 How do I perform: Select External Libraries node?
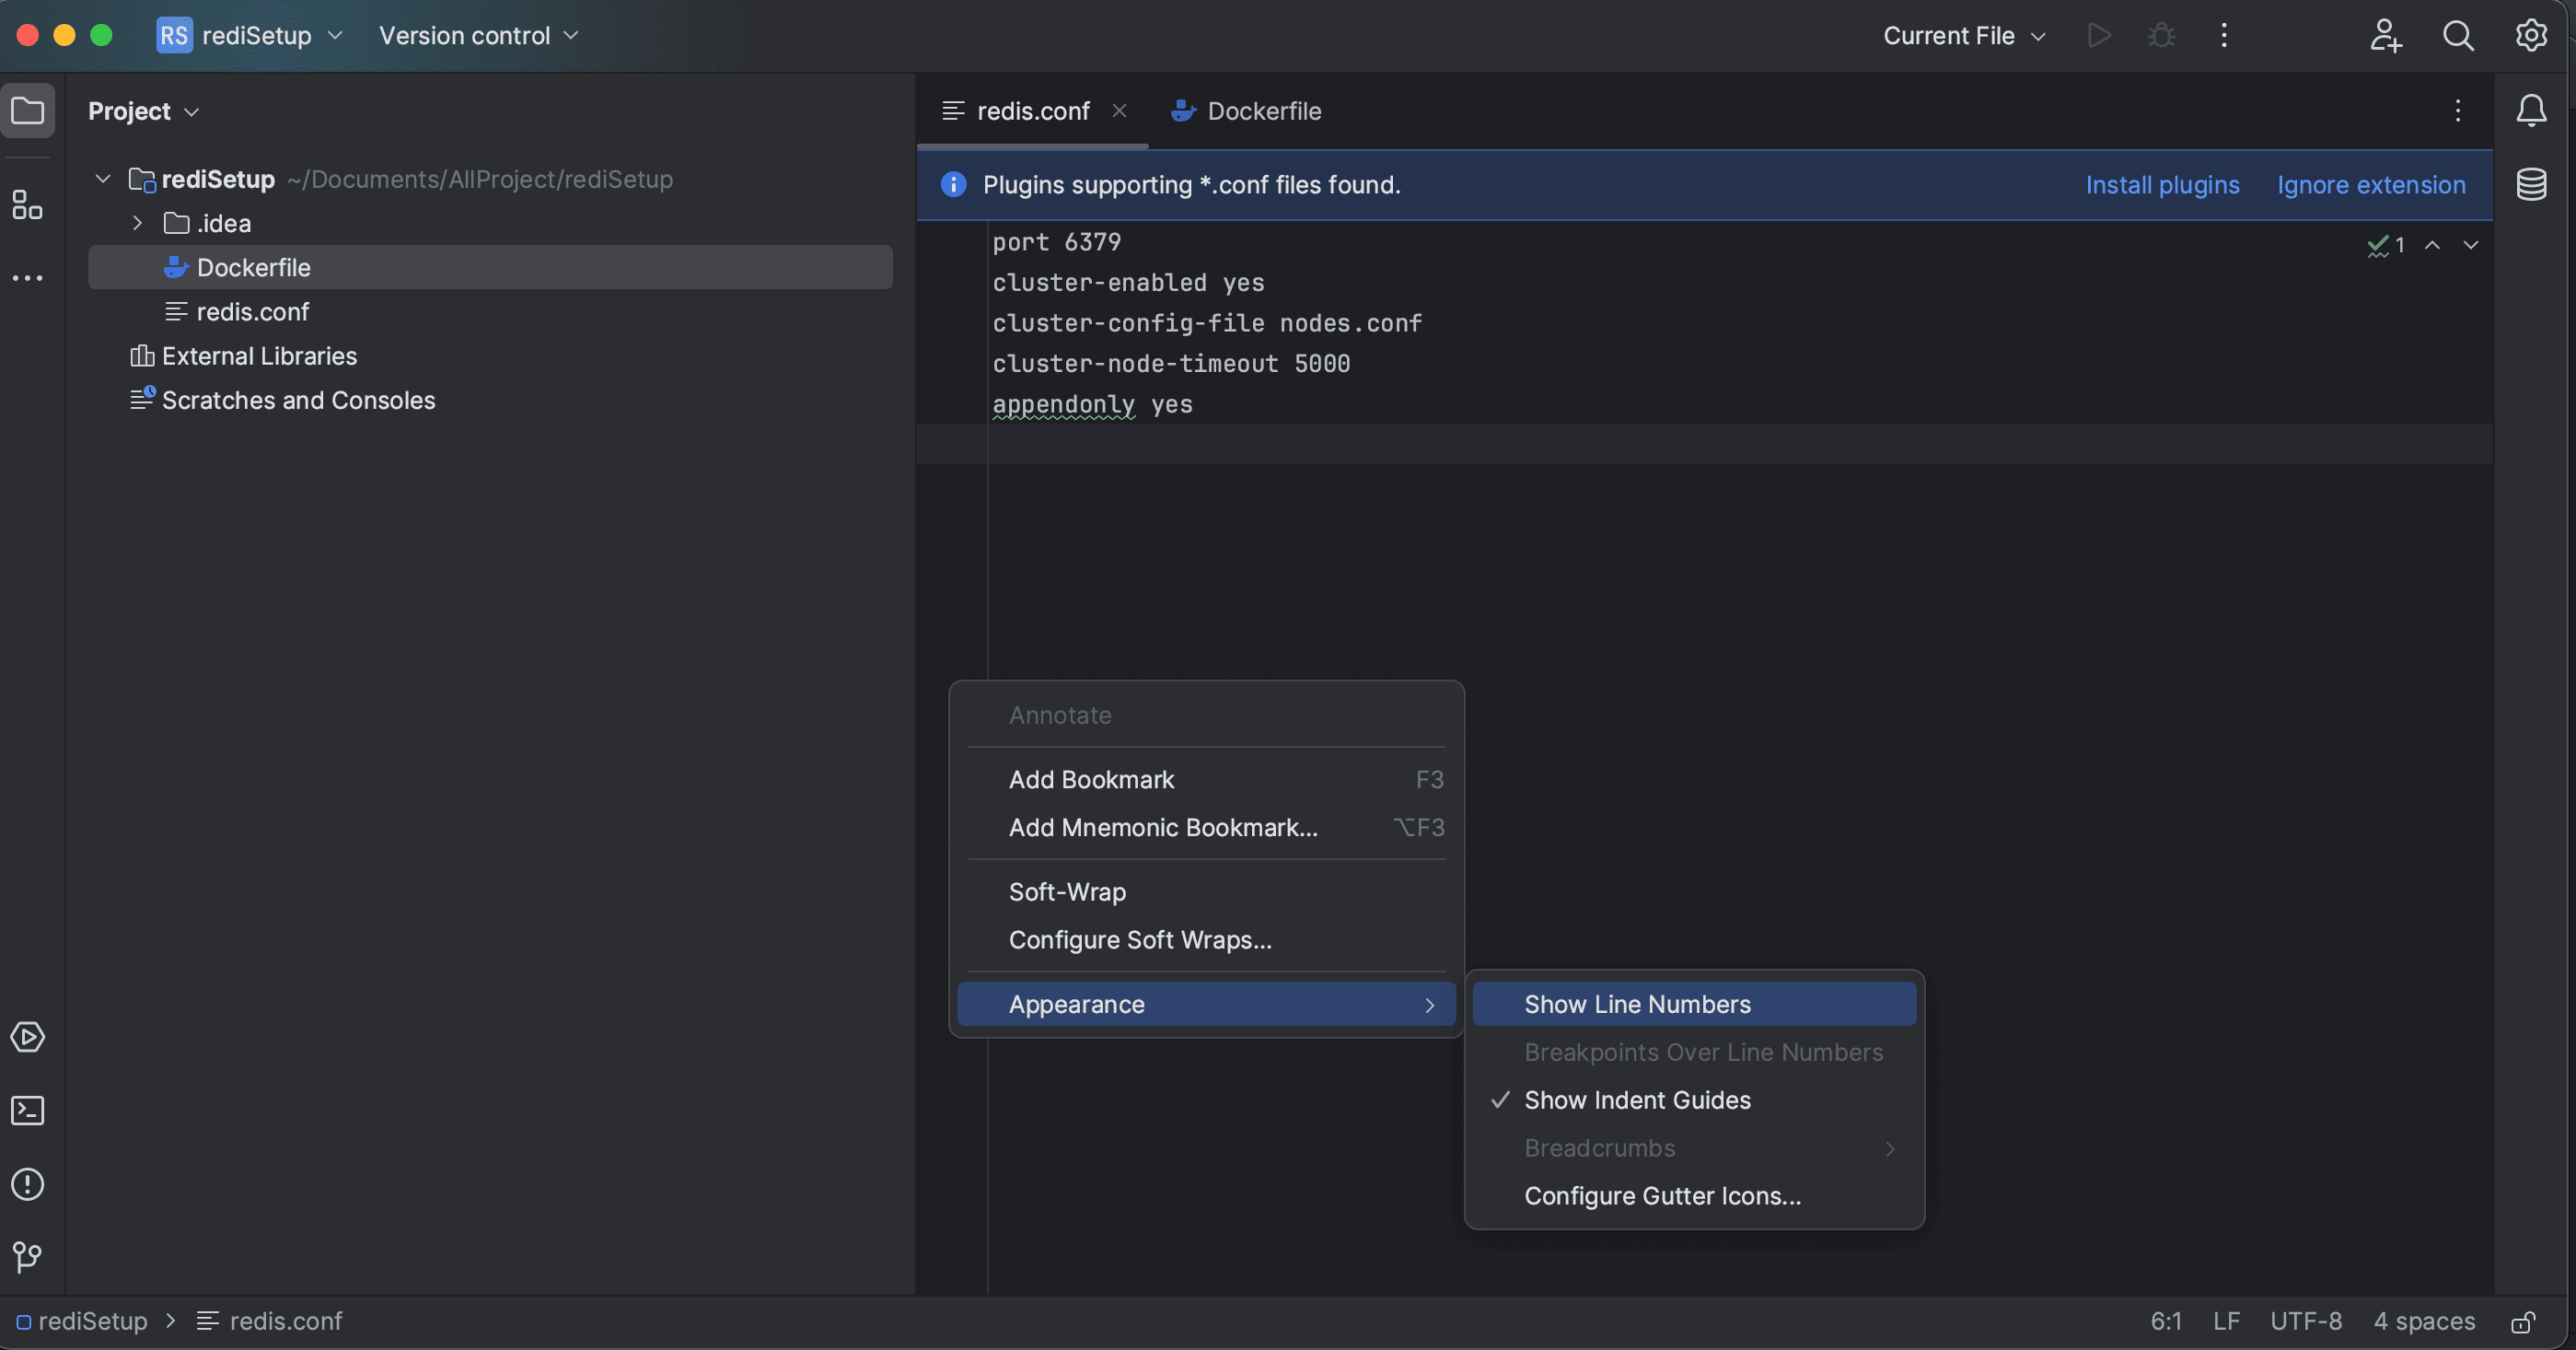pyautogui.click(x=490, y=355)
